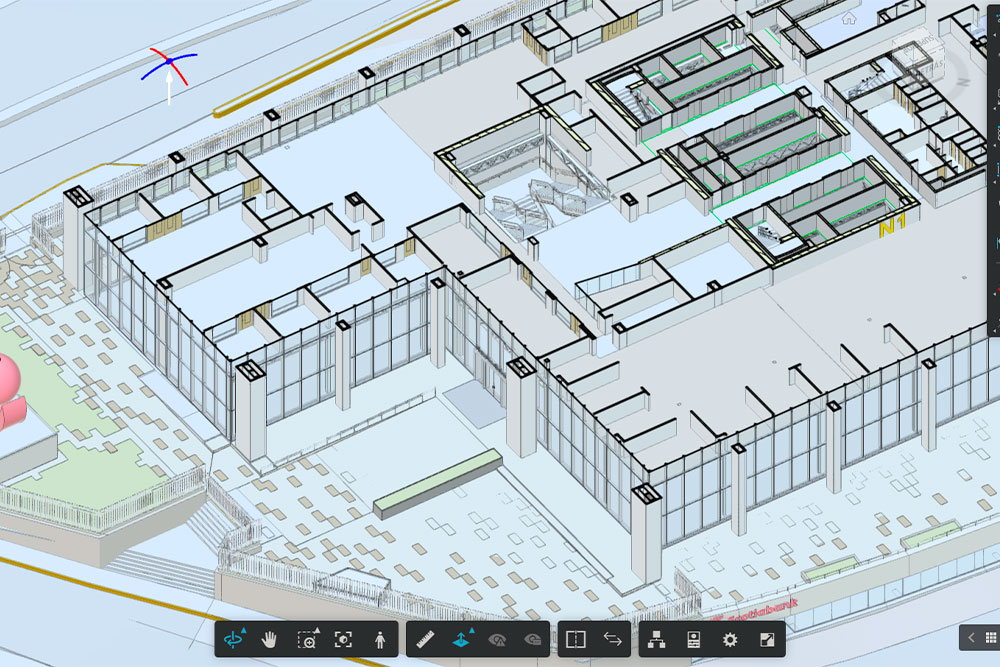The image size is (1000, 667).
Task: Click the Home view icon
Action: (x=850, y=18)
